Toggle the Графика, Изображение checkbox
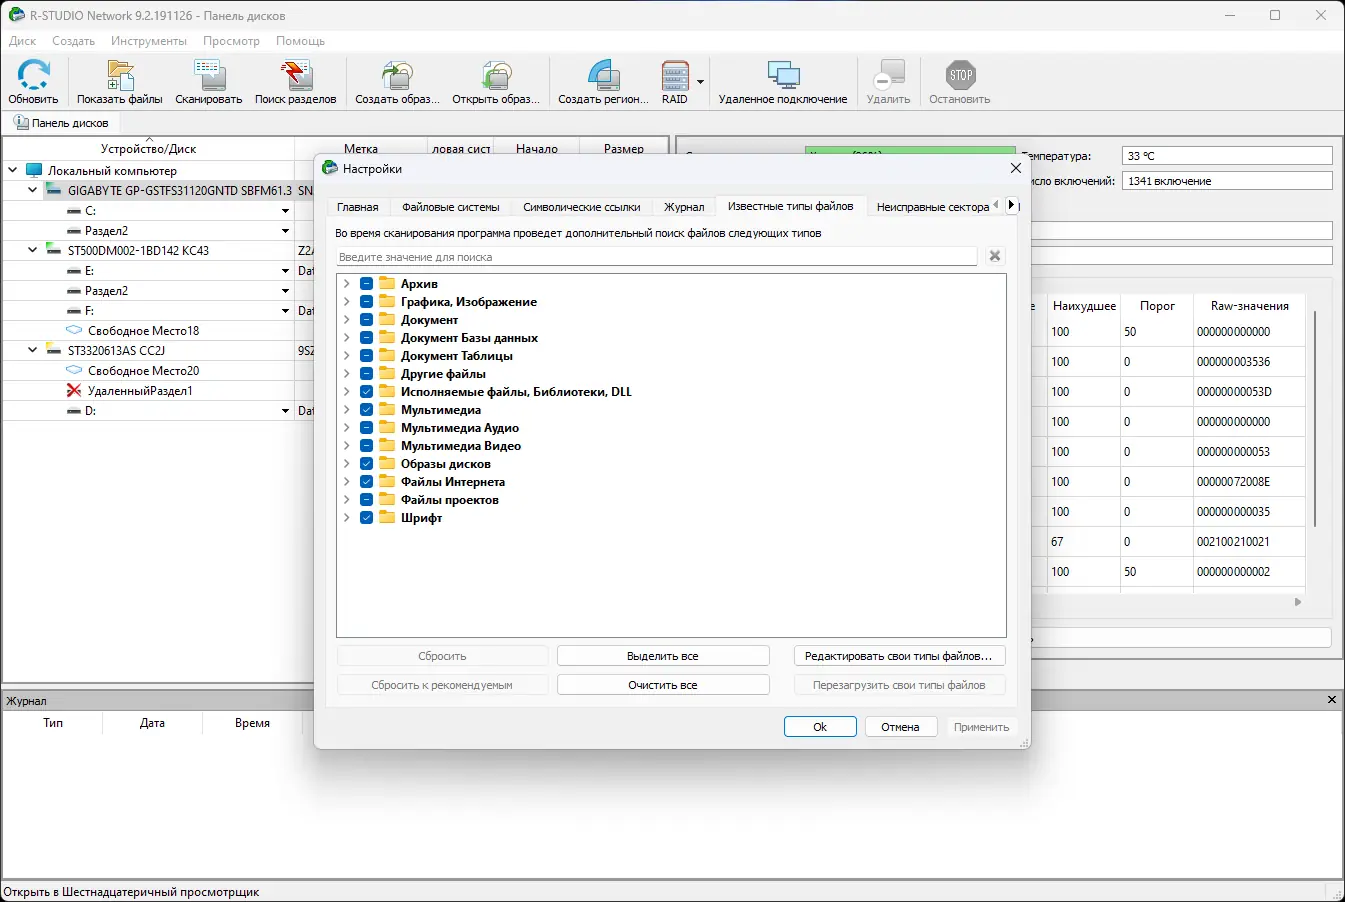This screenshot has width=1345, height=902. [366, 302]
